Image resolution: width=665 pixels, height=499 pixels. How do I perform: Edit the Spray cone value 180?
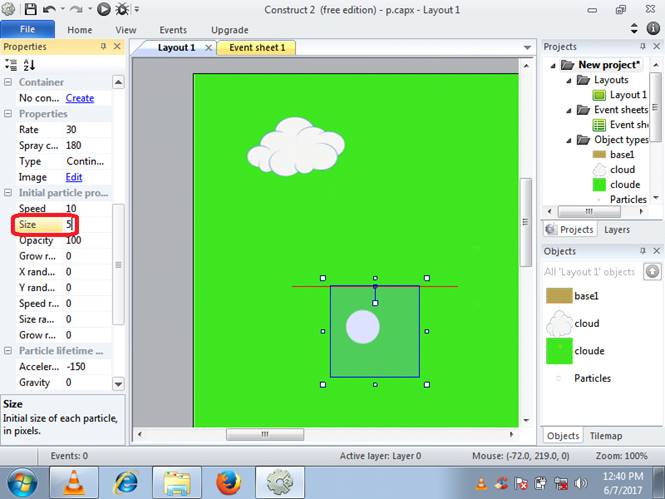[88, 145]
